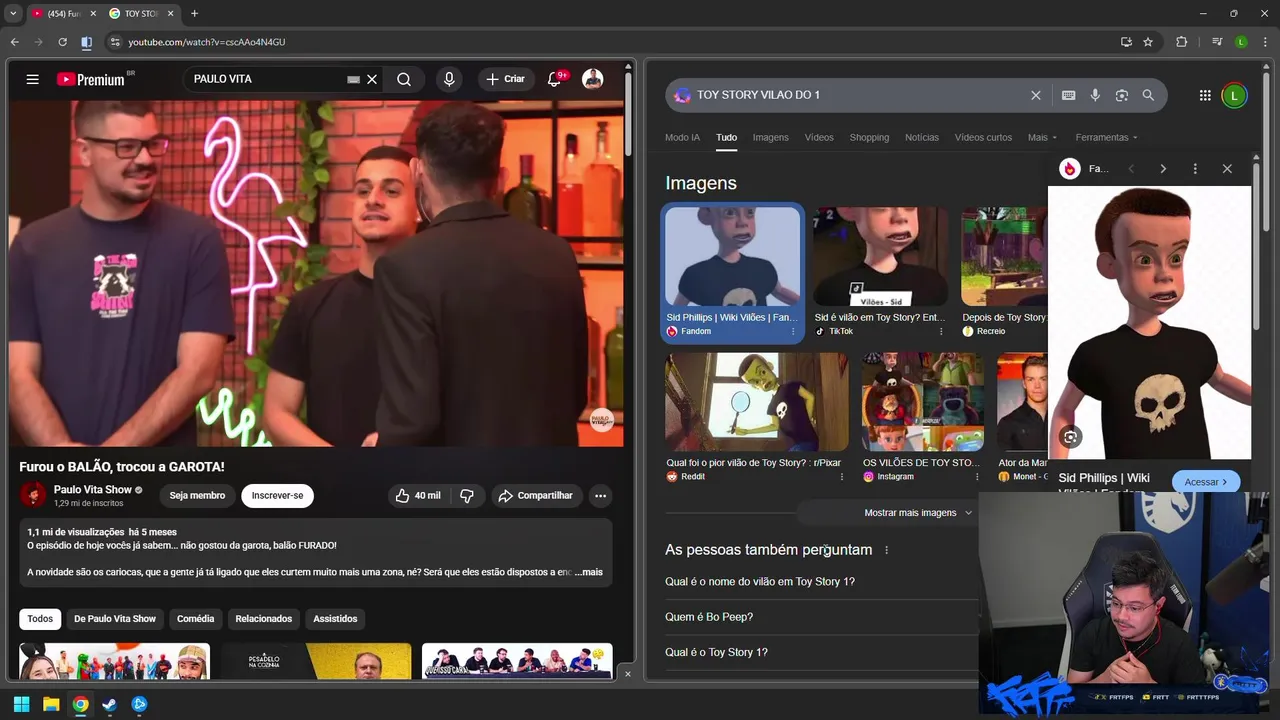Open the Criar button on YouTube
Viewport: 1280px width, 720px height.
(x=505, y=79)
